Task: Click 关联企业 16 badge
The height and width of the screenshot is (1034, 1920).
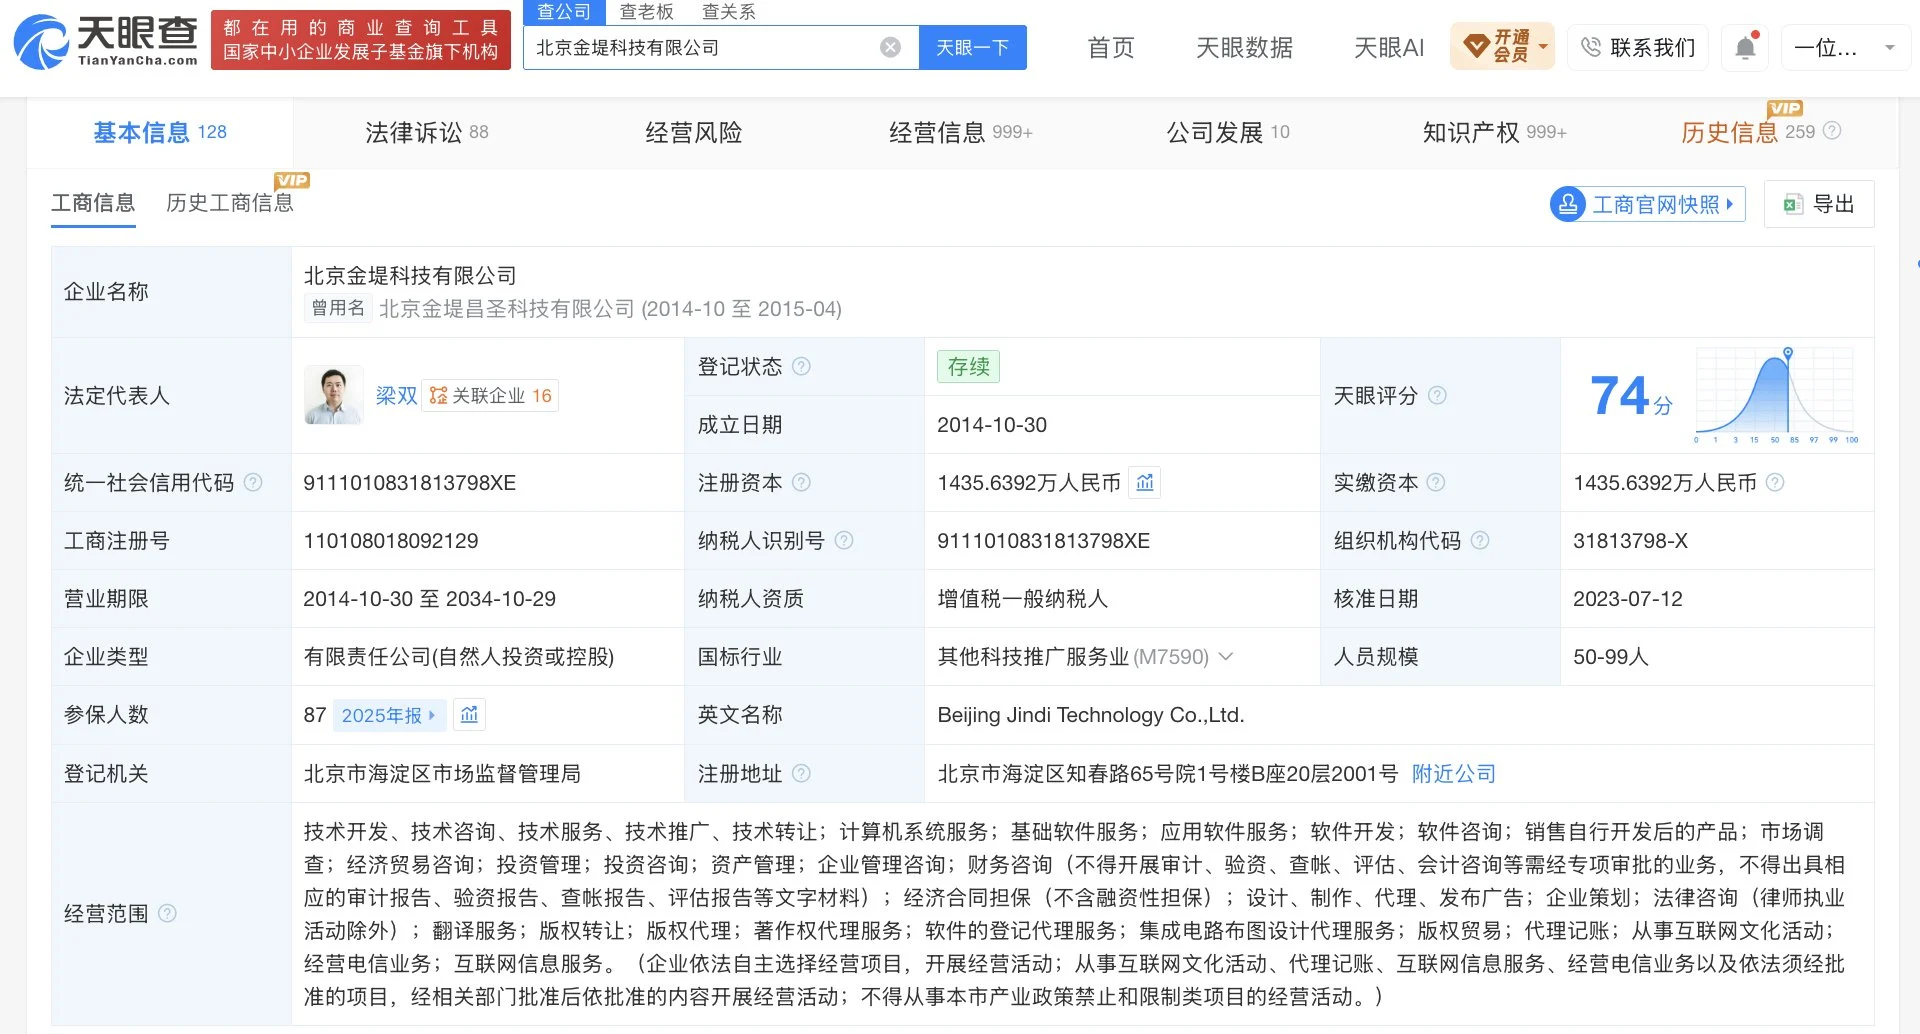Action: point(490,395)
